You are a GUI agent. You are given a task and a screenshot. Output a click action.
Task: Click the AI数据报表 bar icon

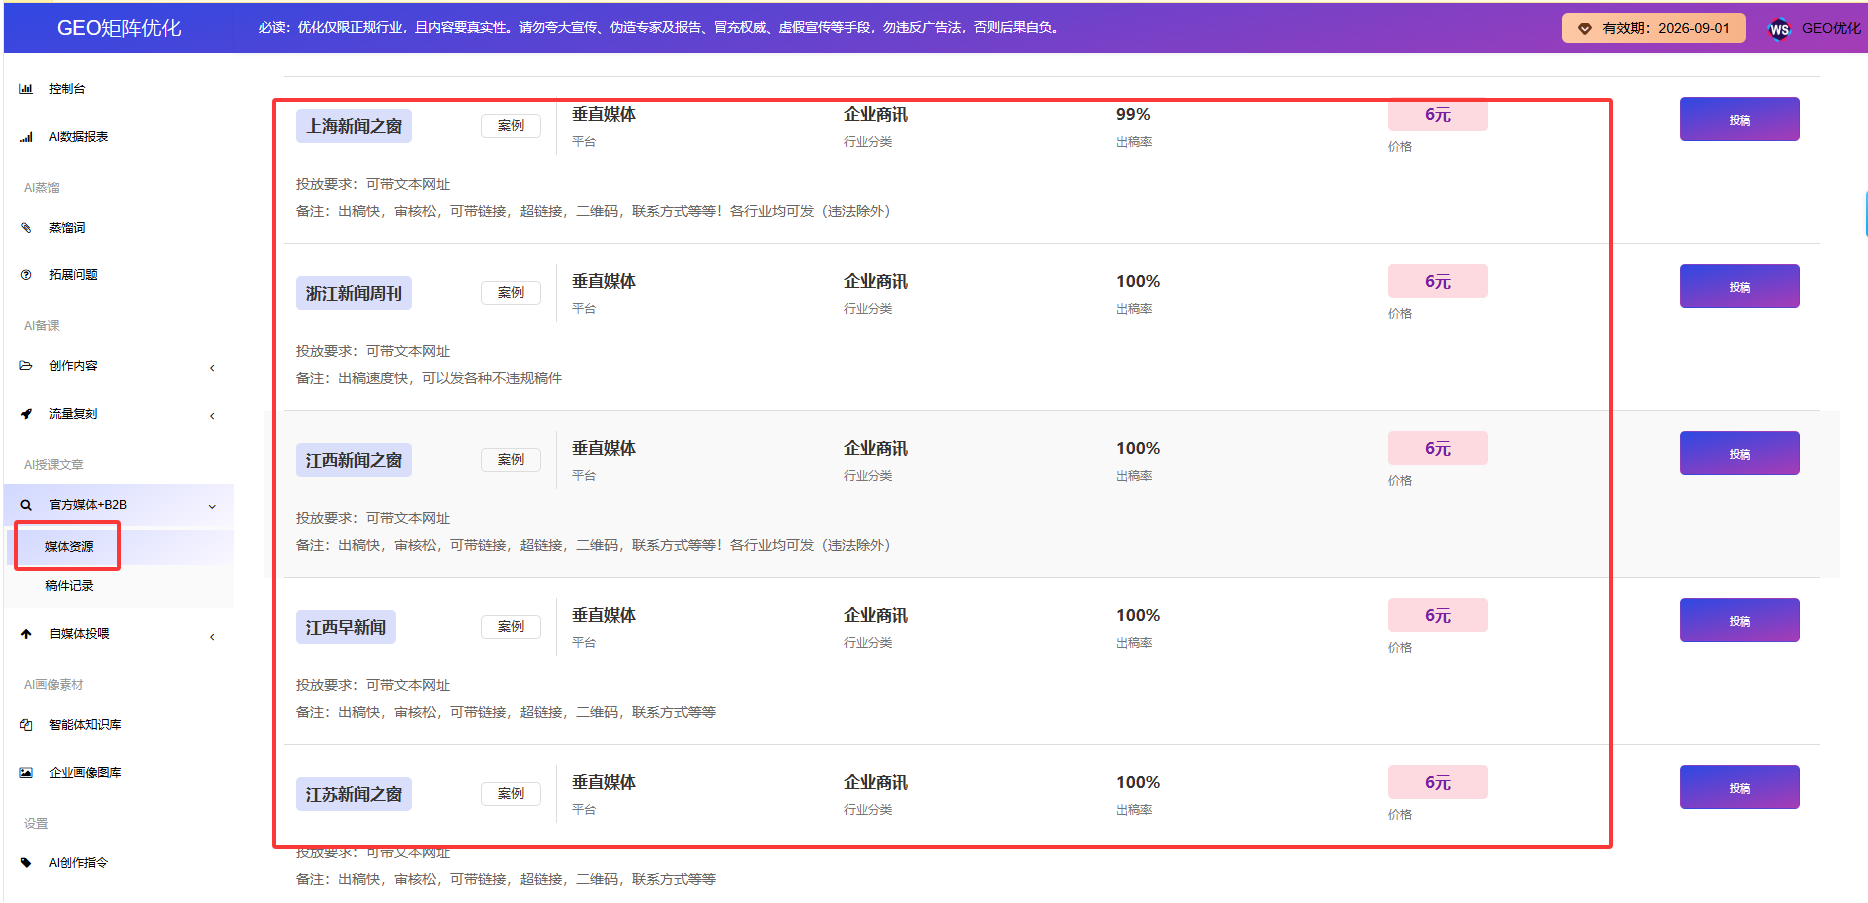pos(26,137)
